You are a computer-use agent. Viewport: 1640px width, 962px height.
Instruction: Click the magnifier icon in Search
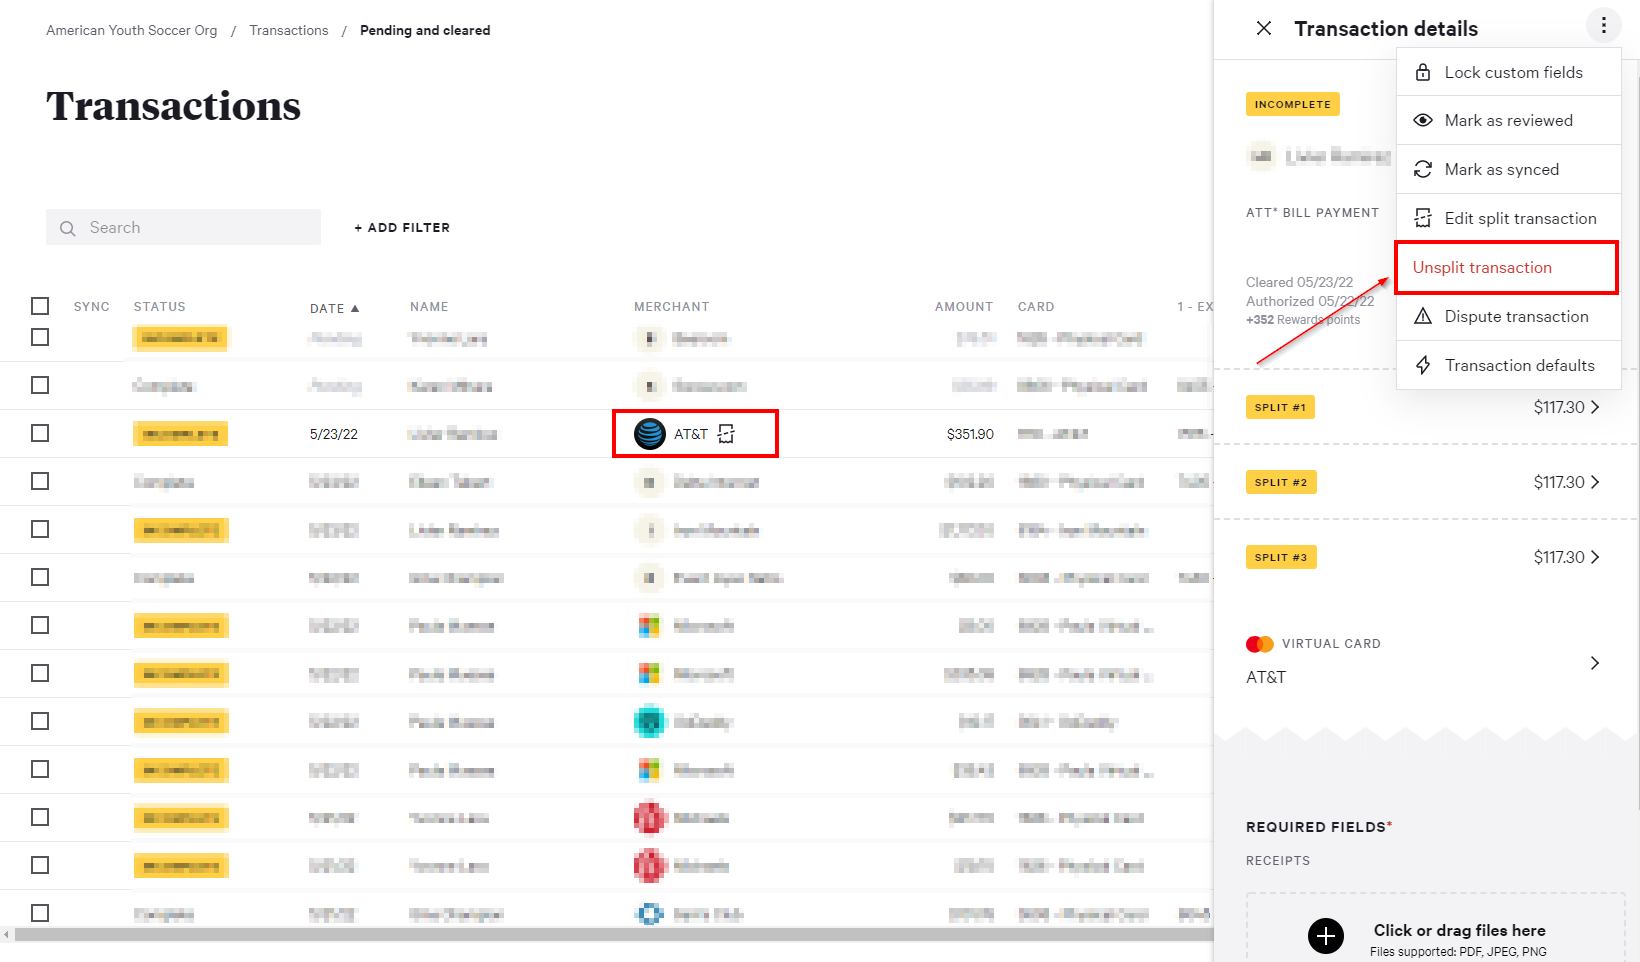click(x=68, y=228)
